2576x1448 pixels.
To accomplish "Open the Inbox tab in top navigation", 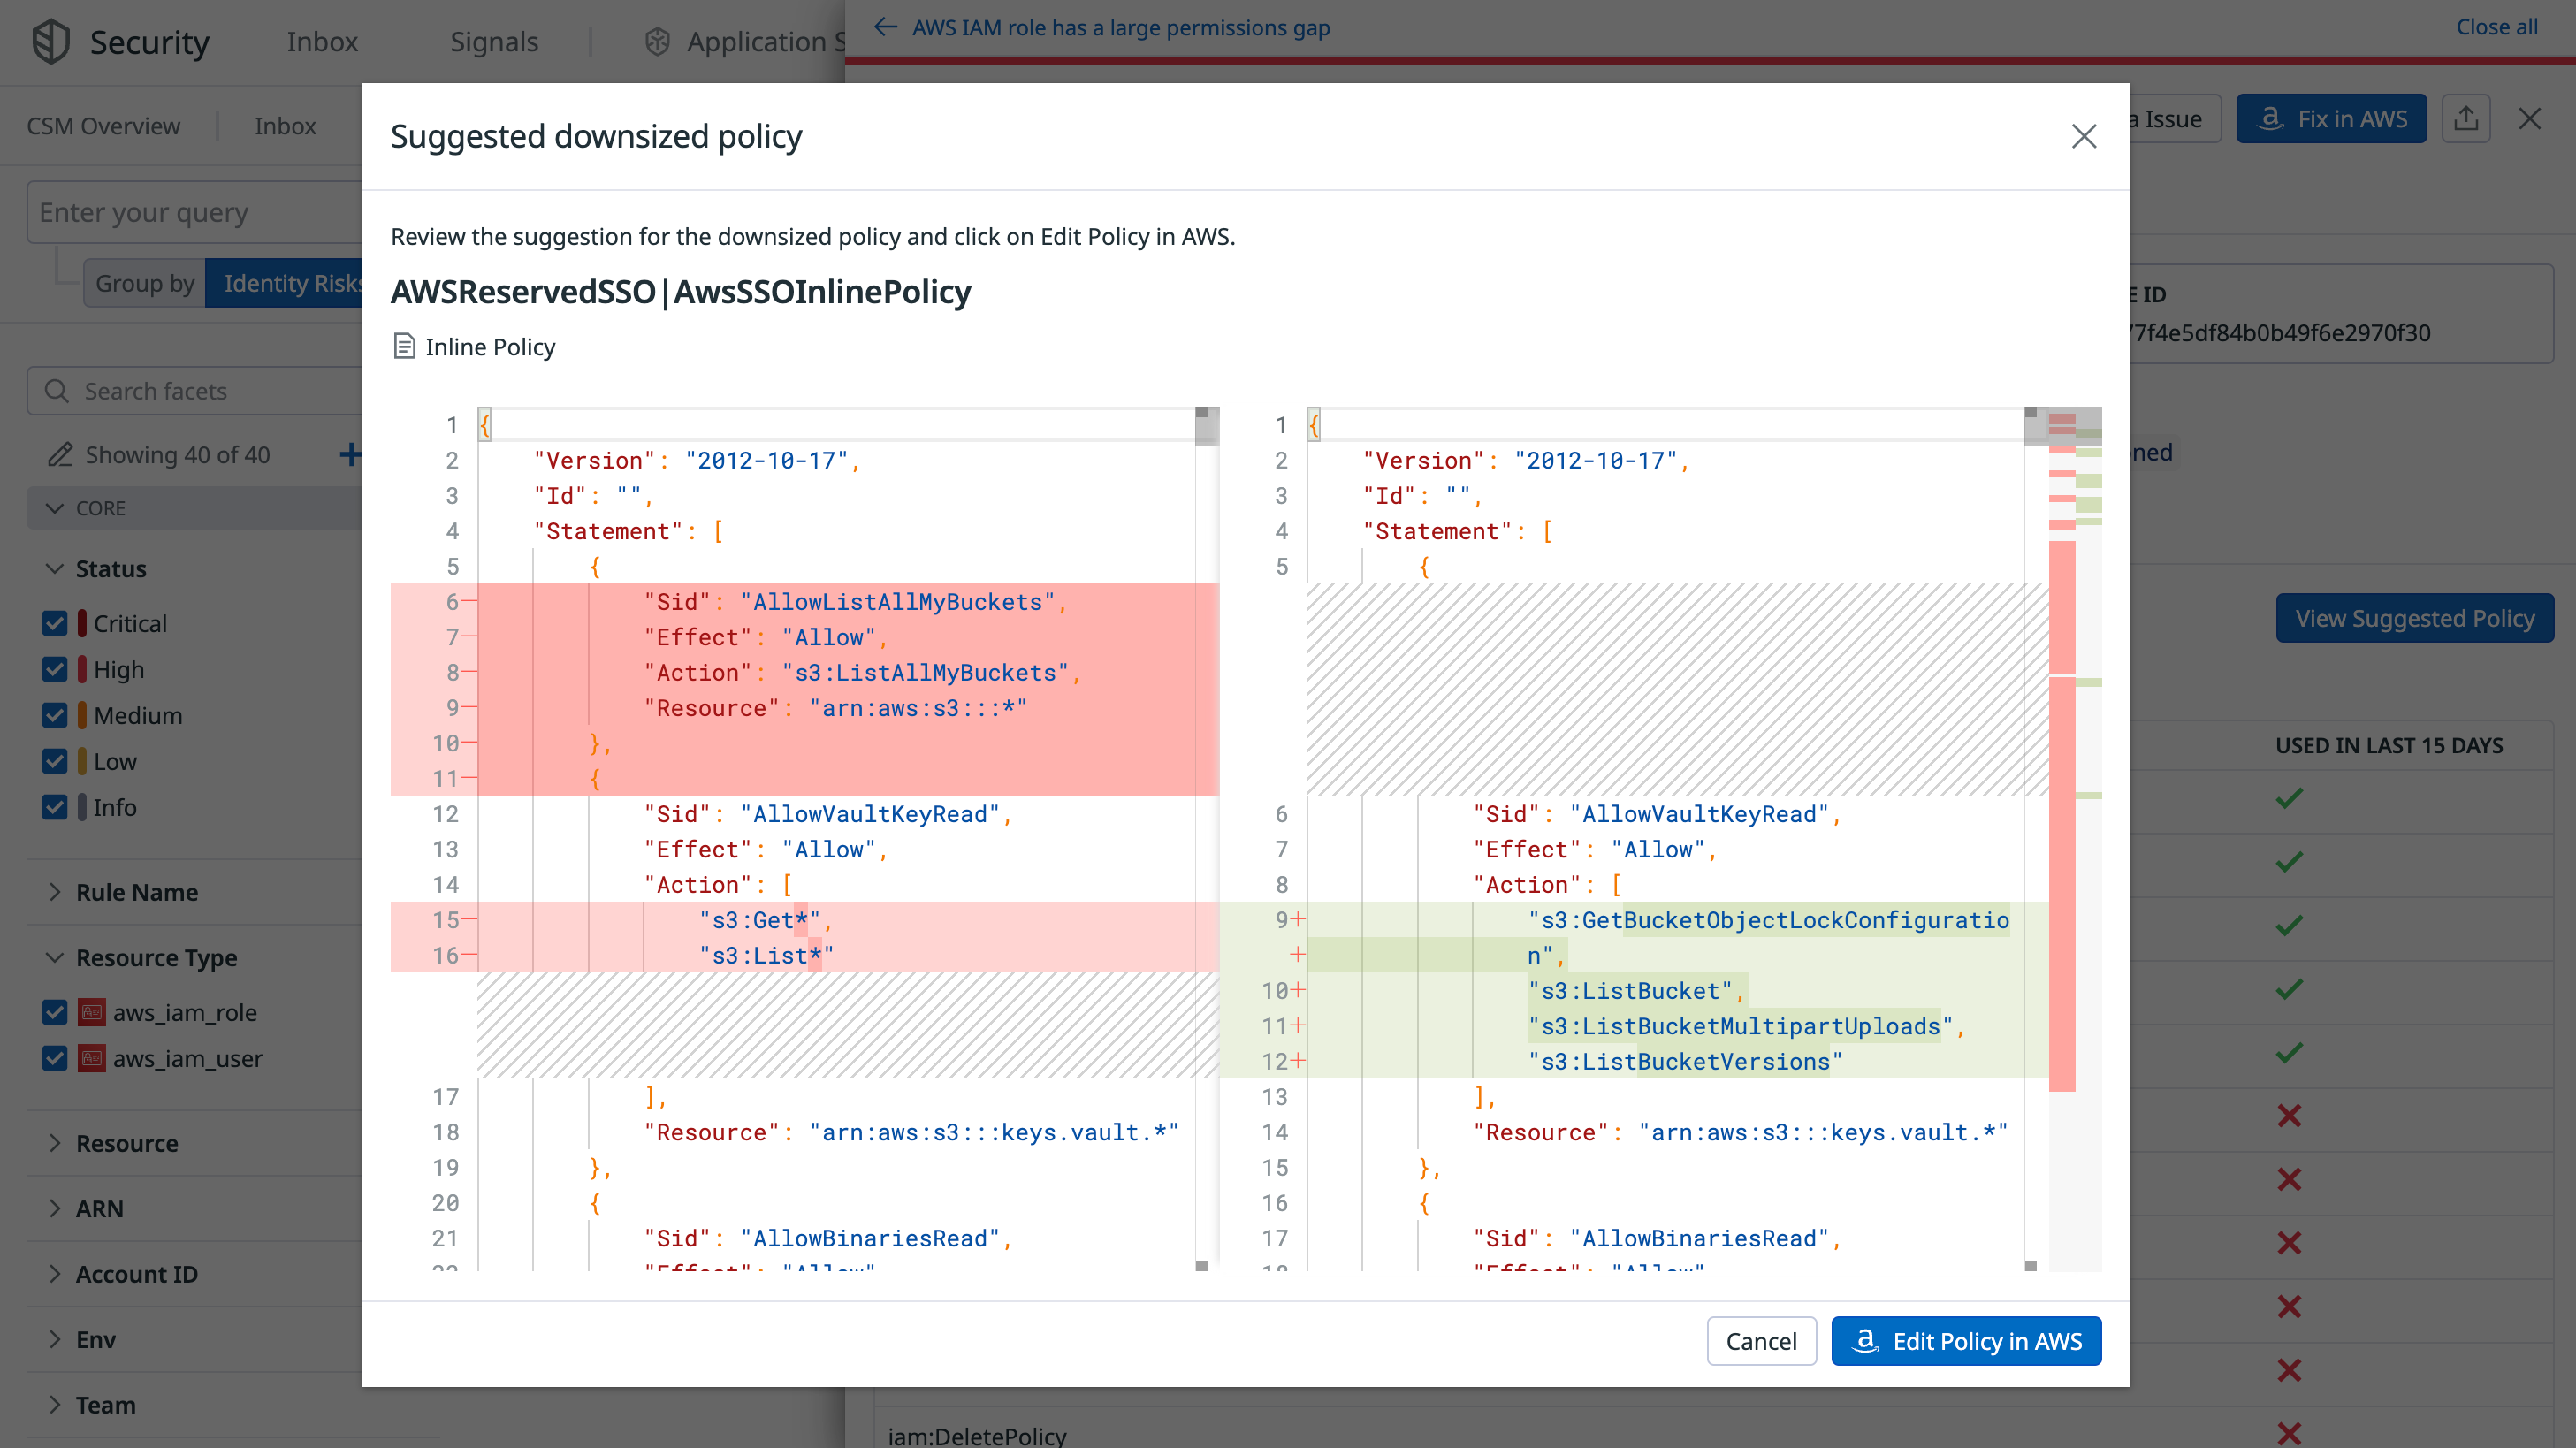I will click(x=322, y=42).
